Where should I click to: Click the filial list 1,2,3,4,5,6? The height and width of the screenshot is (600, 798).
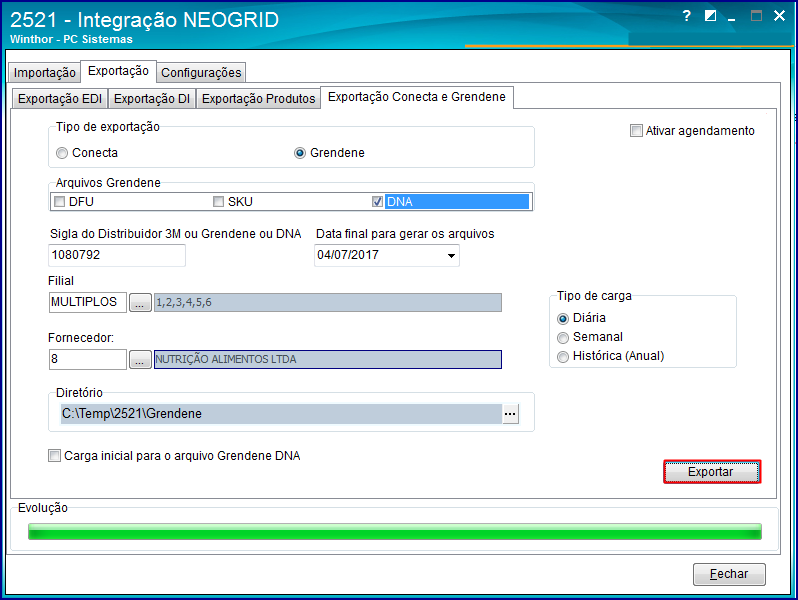tap(328, 302)
